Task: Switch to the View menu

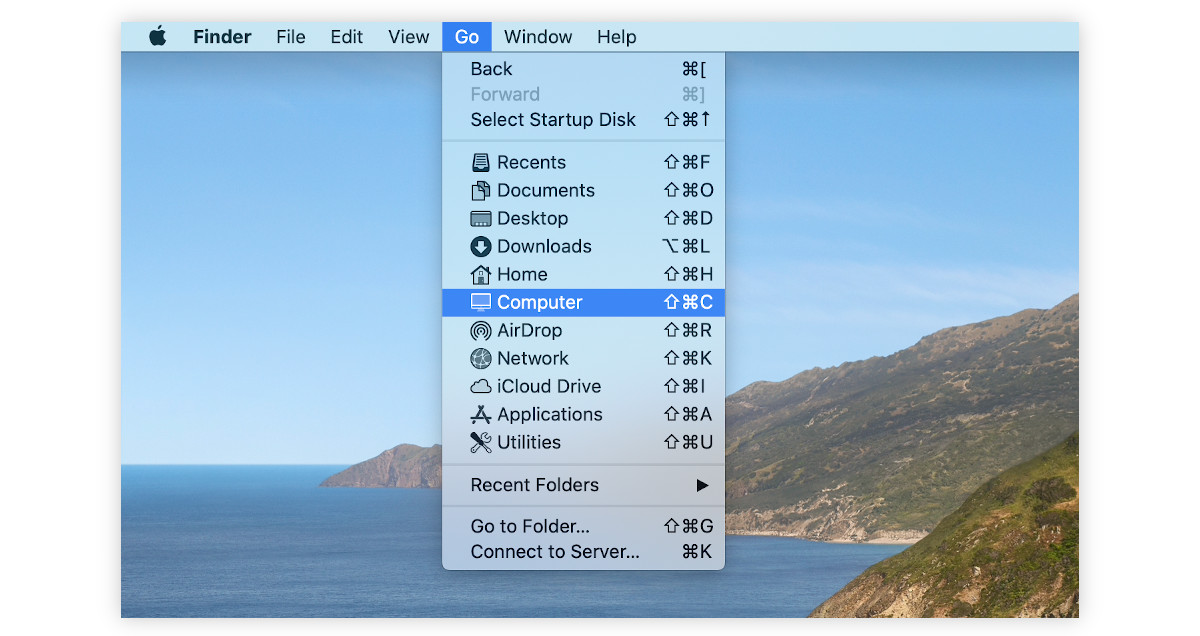Action: coord(408,36)
